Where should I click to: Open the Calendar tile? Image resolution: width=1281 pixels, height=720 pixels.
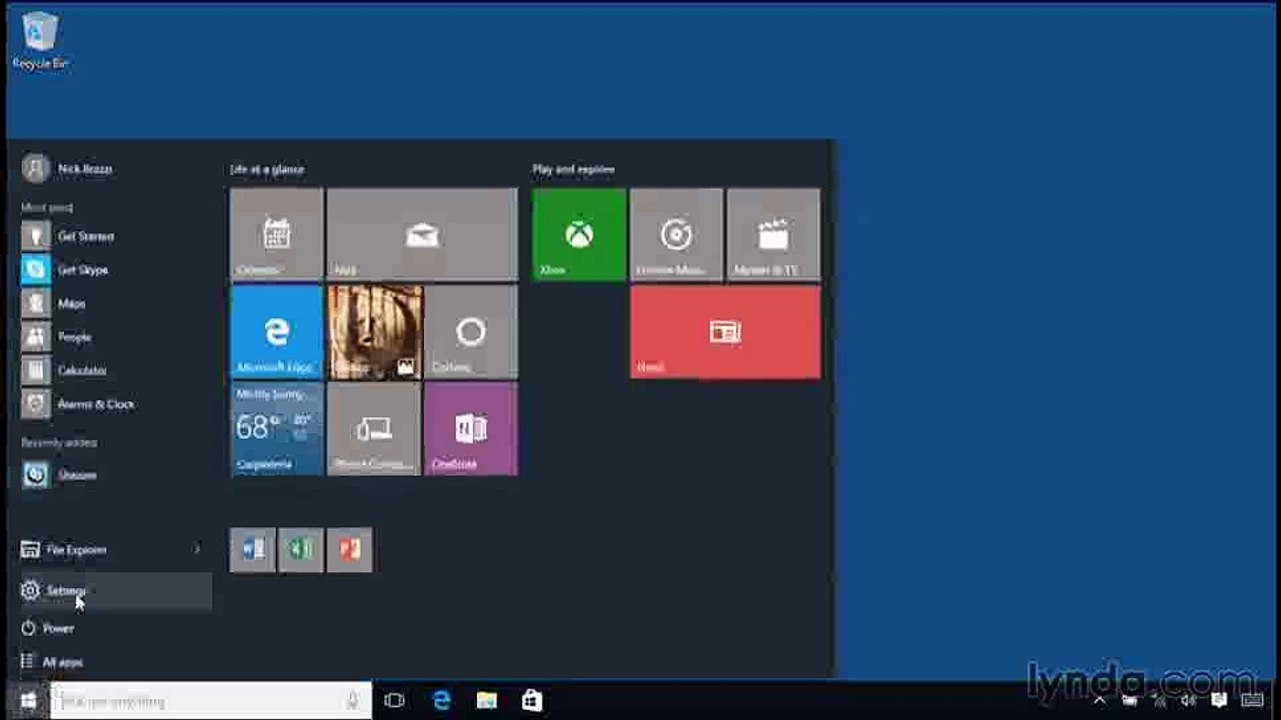pos(277,234)
